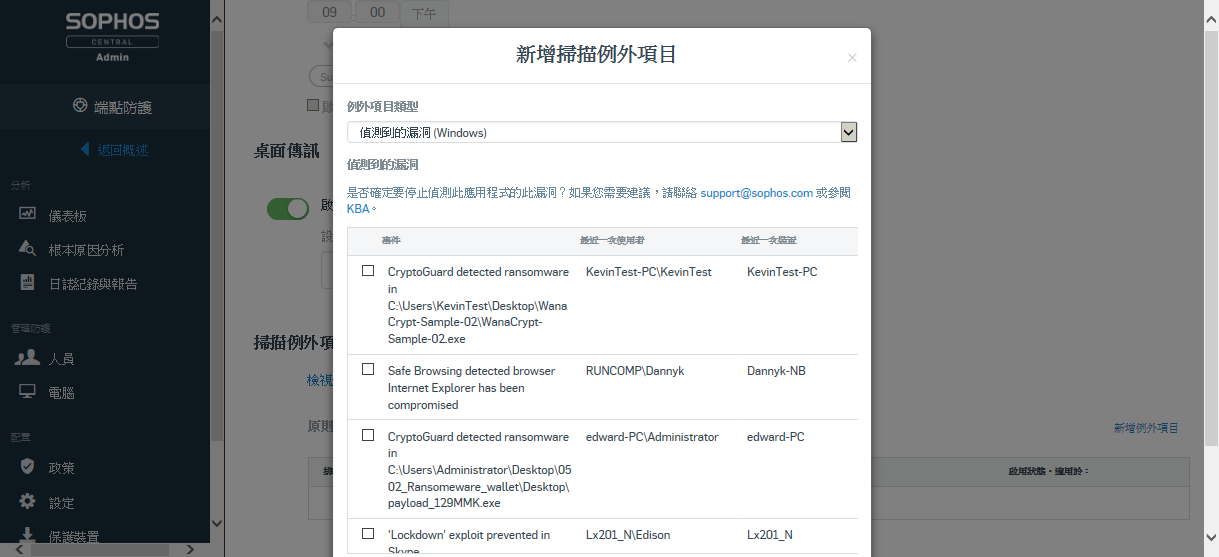Click the Lx201_N\Edison user cell
This screenshot has width=1219, height=557.
click(628, 535)
